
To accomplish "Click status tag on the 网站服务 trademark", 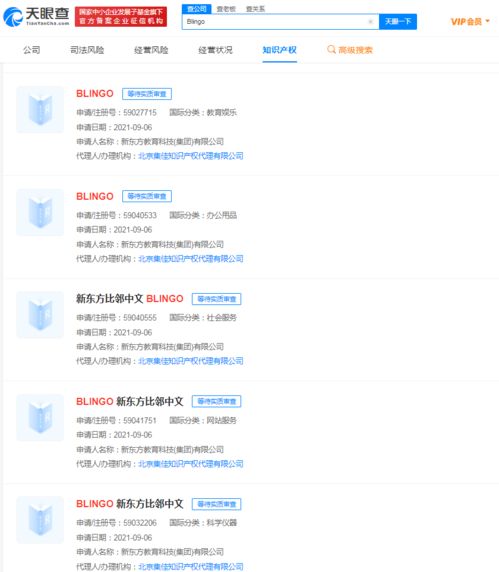I will coord(217,401).
